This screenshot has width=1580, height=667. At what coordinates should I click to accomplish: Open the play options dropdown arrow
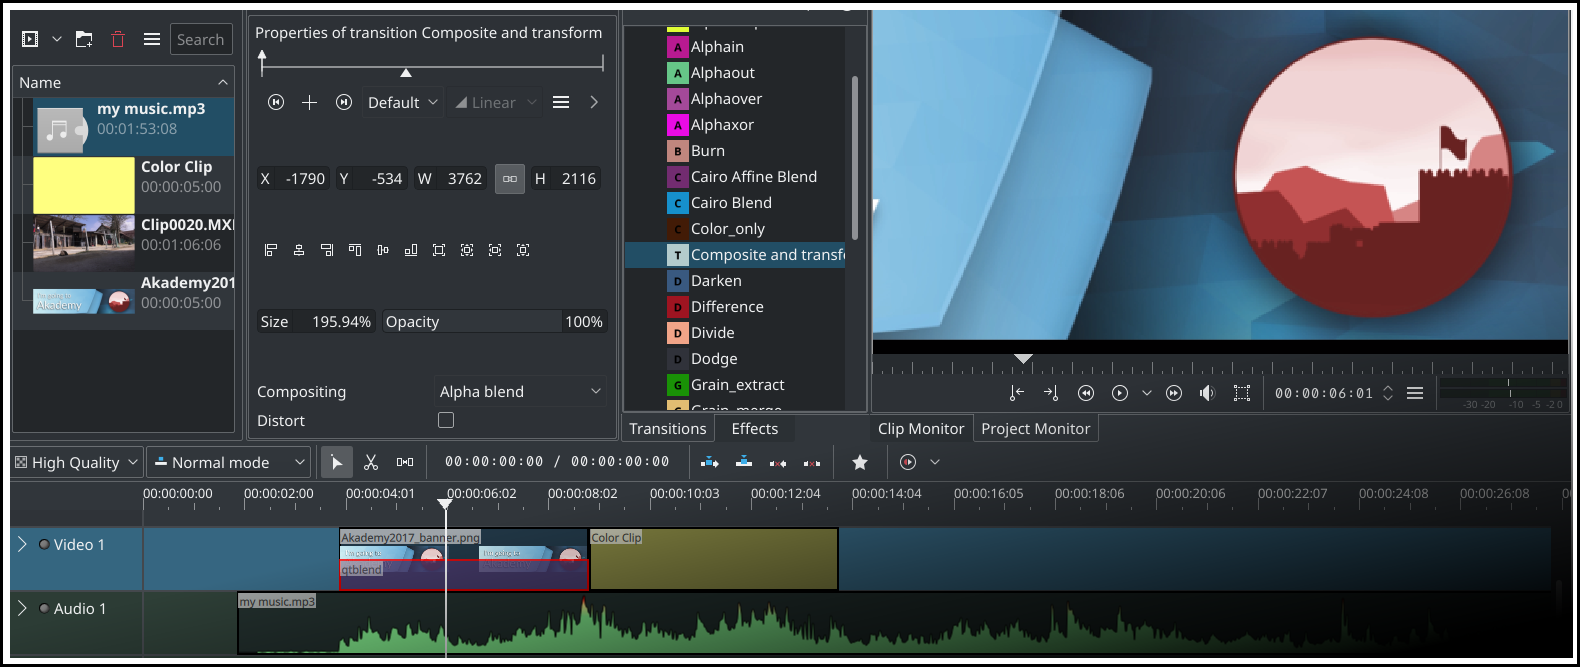click(1147, 393)
